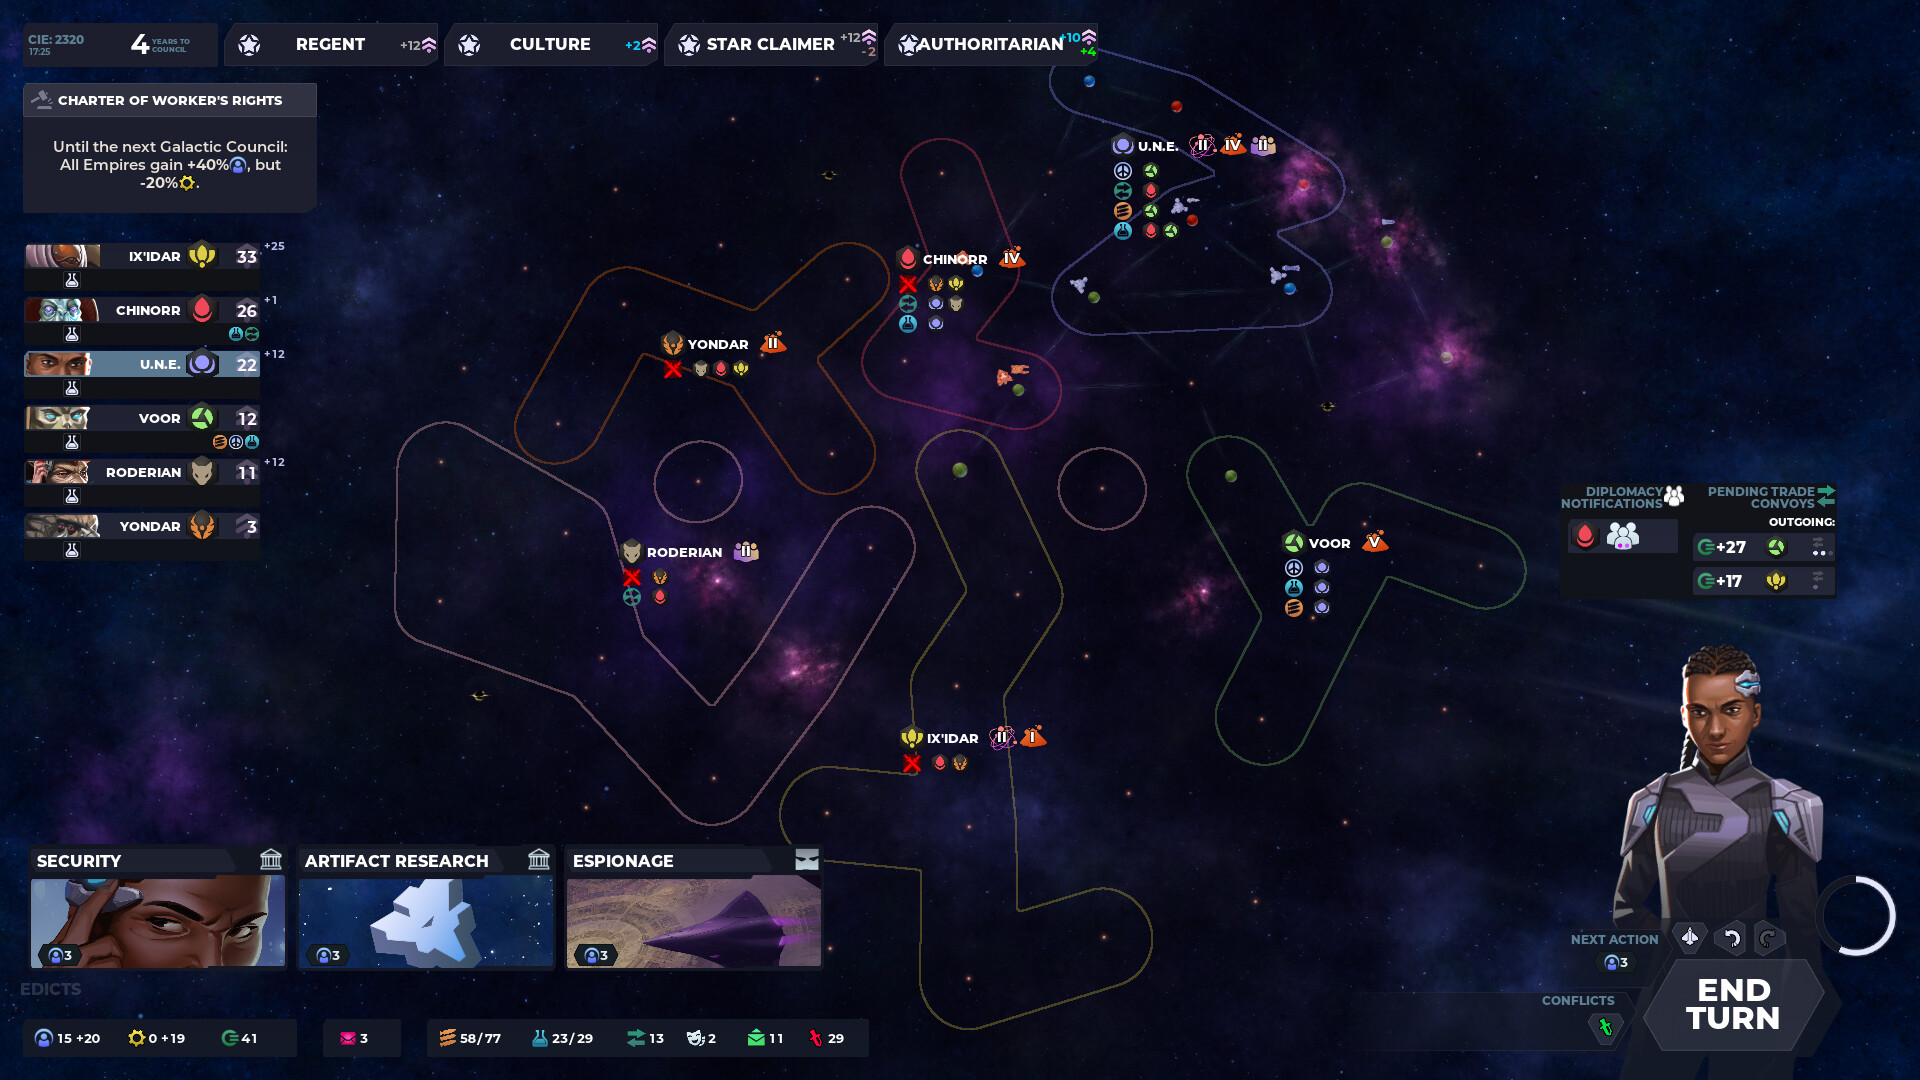Click the Security panel icon bottom left
Screen dimensions: 1920x1080
tap(269, 860)
